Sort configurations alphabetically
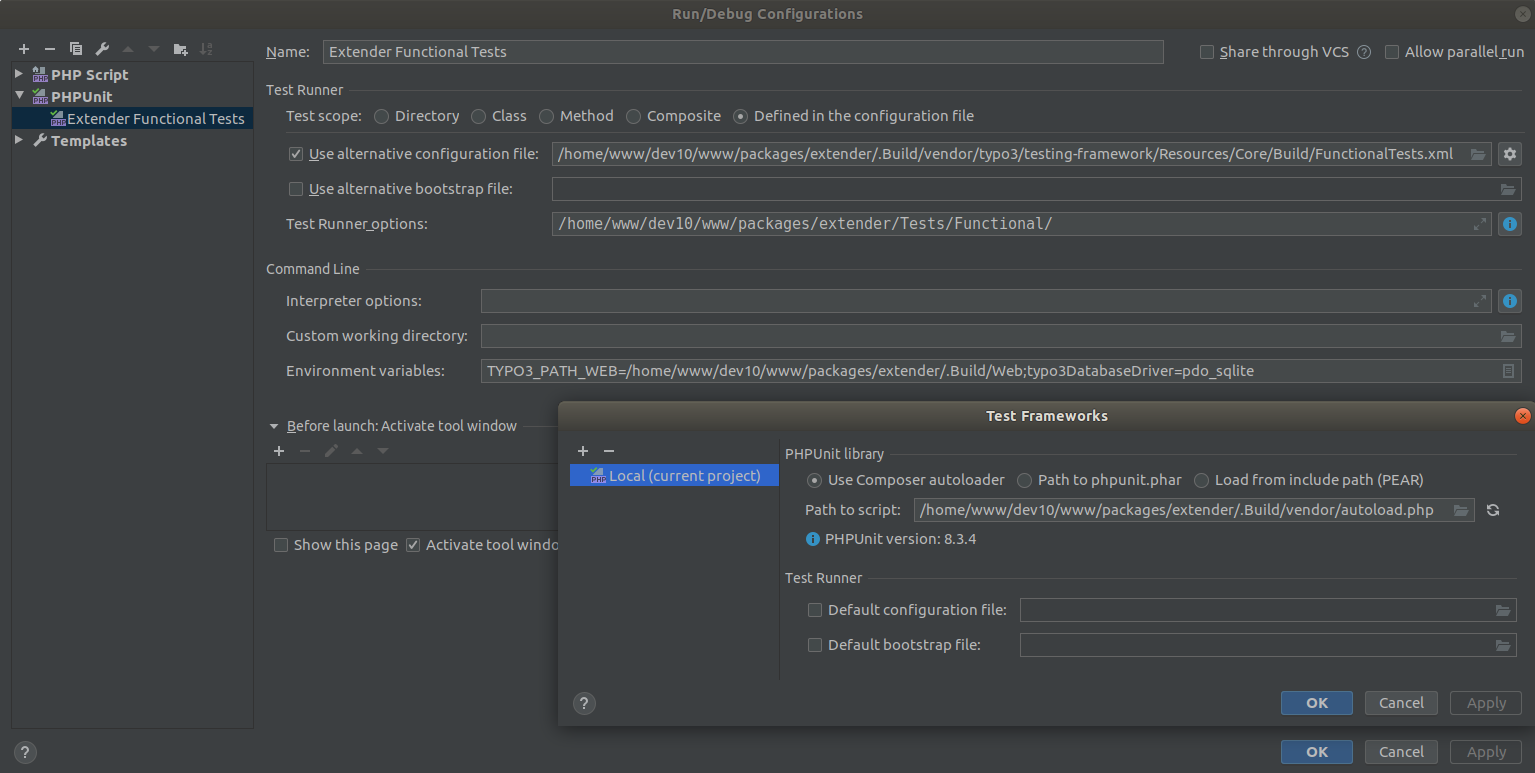The image size is (1535, 773). click(x=208, y=48)
